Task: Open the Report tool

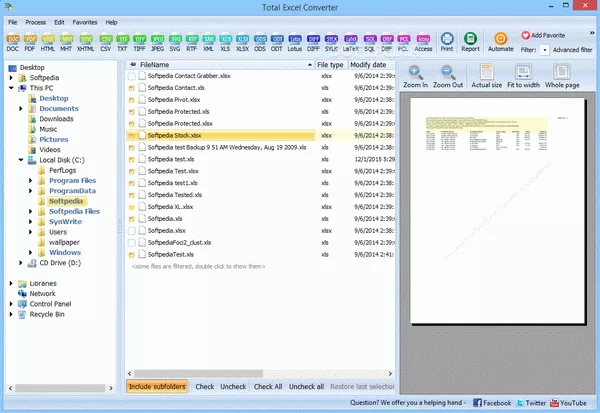Action: [470, 39]
